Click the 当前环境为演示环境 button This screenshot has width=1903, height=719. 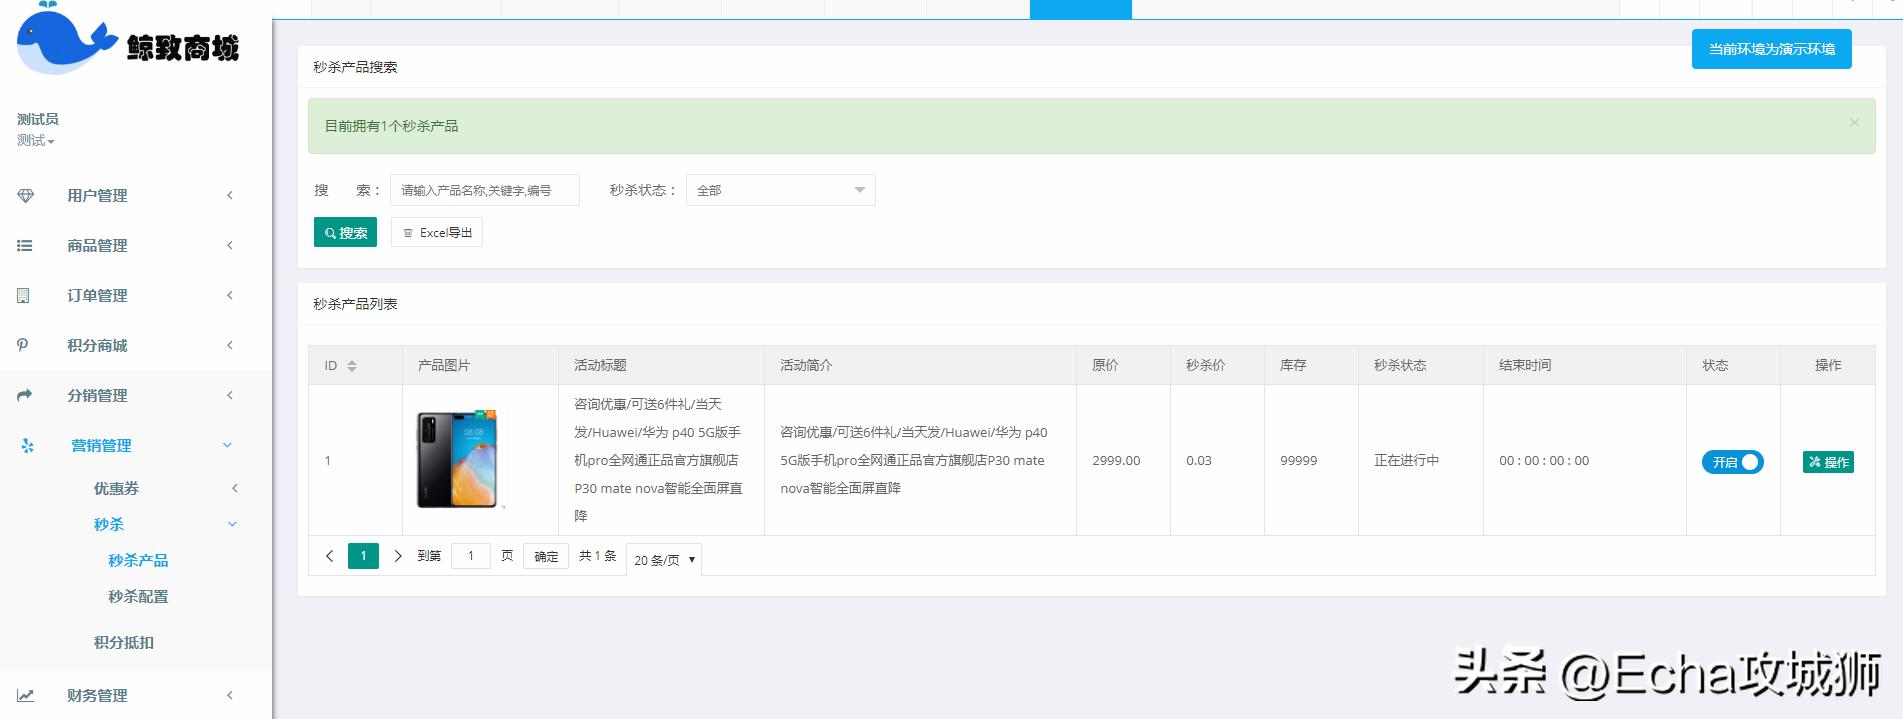pyautogui.click(x=1772, y=49)
